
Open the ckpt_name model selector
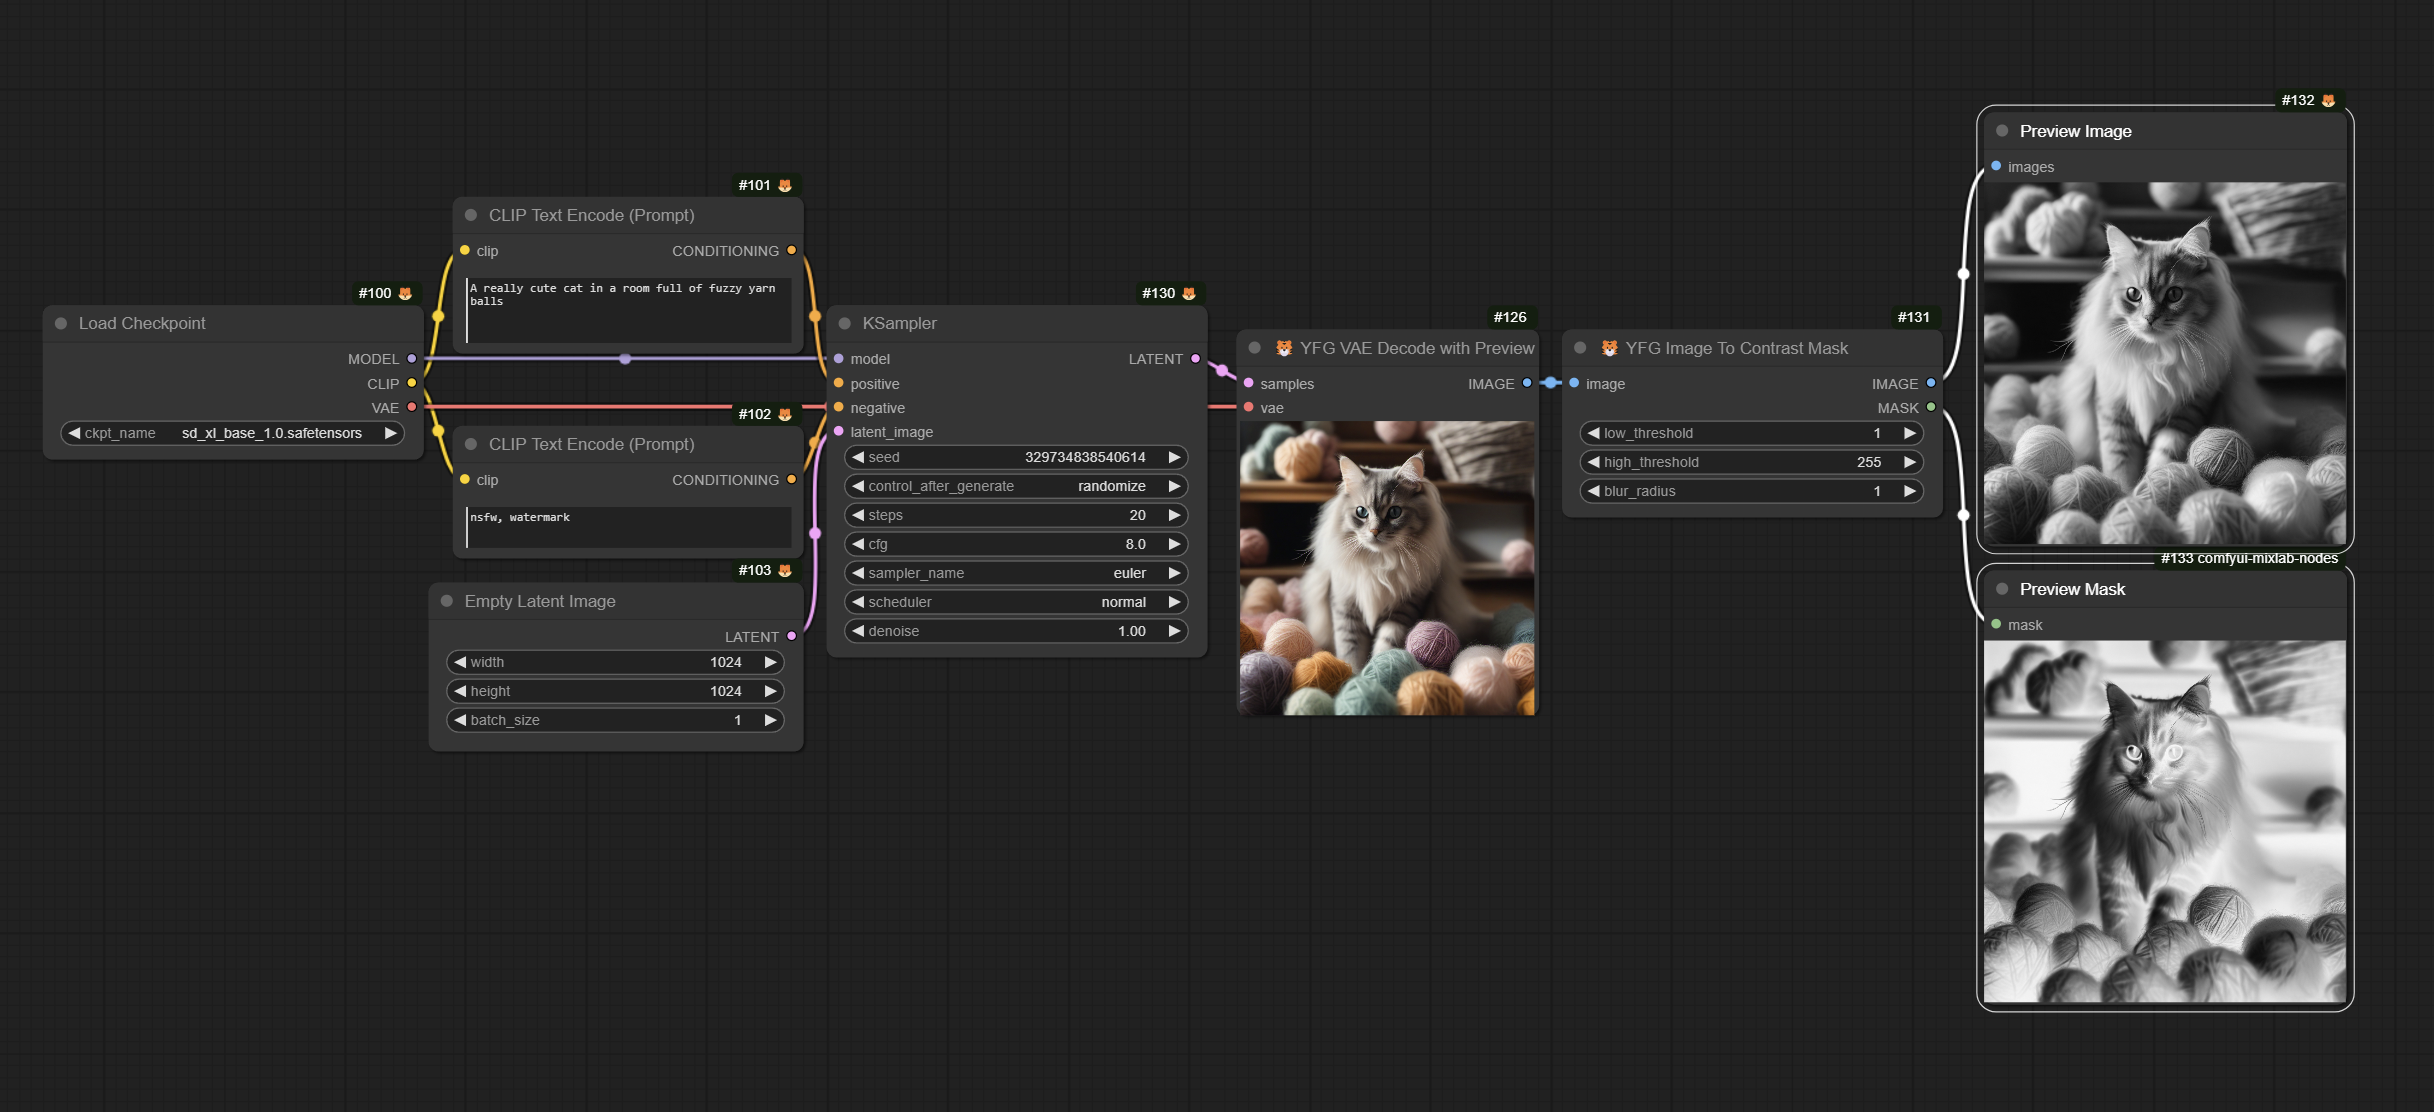[231, 432]
